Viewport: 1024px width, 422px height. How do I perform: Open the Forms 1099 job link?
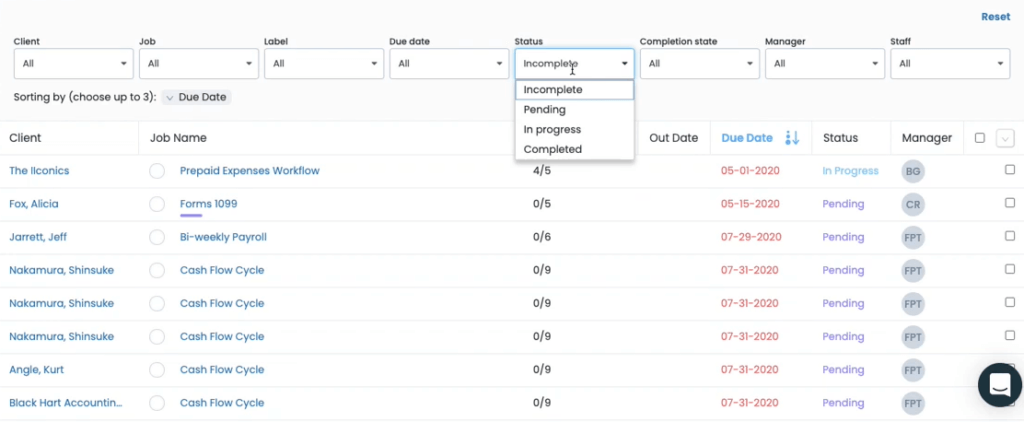pyautogui.click(x=208, y=204)
